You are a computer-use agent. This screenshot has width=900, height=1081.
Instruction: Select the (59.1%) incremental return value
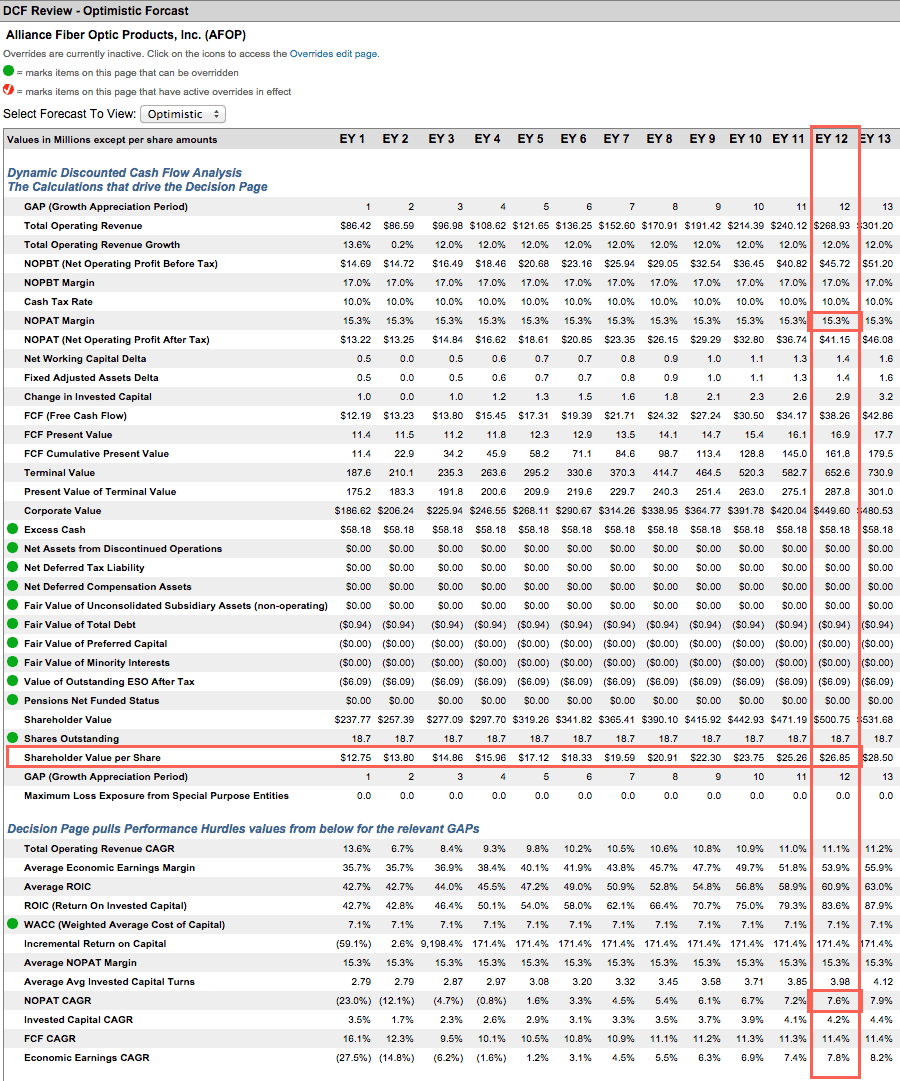(x=353, y=943)
